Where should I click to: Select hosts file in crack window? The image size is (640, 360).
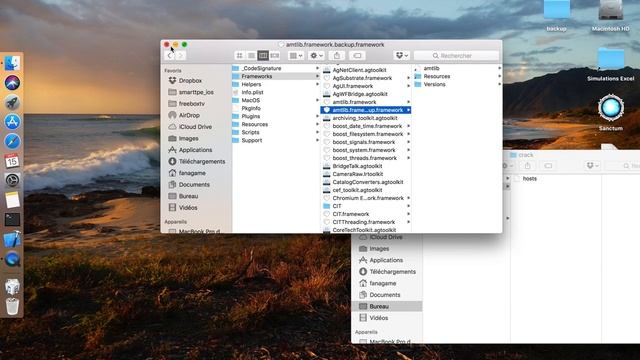pyautogui.click(x=530, y=179)
